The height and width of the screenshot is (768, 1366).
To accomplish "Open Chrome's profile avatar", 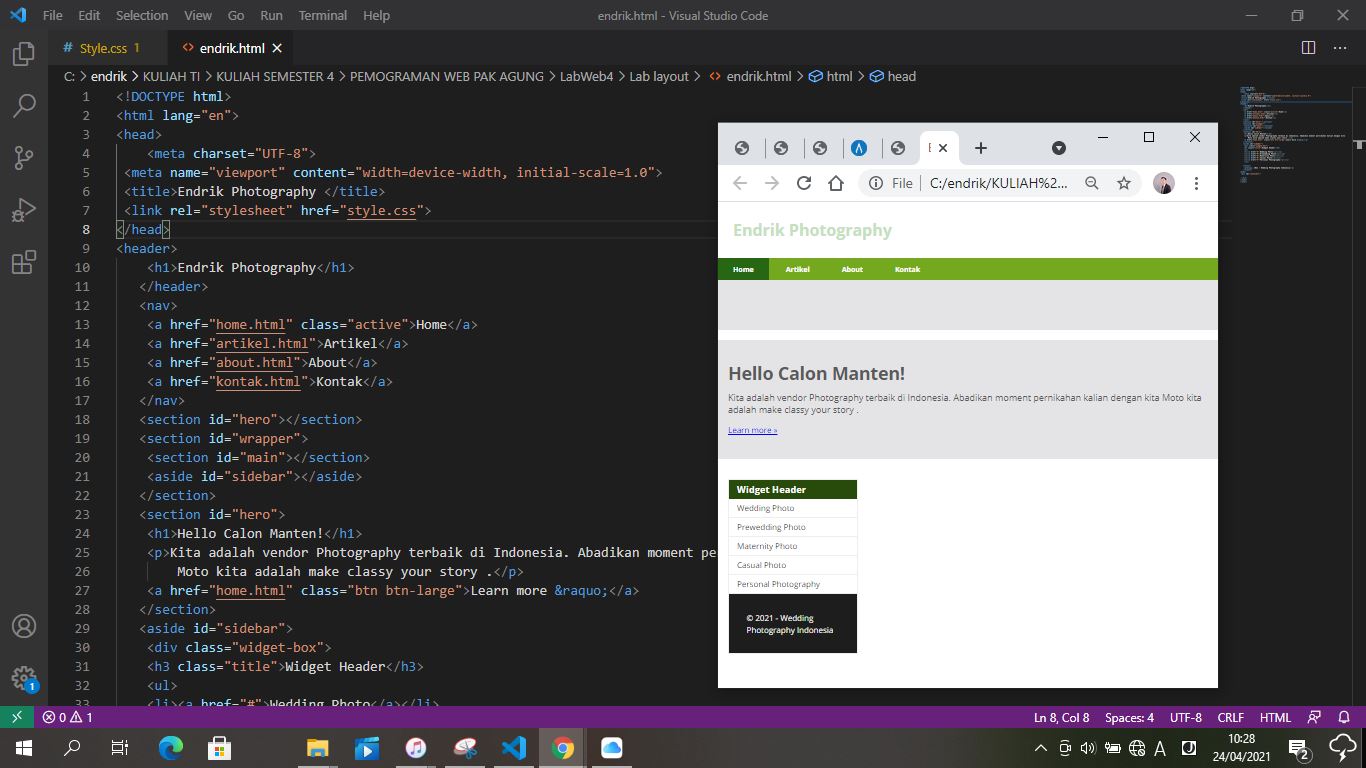I will [1163, 183].
